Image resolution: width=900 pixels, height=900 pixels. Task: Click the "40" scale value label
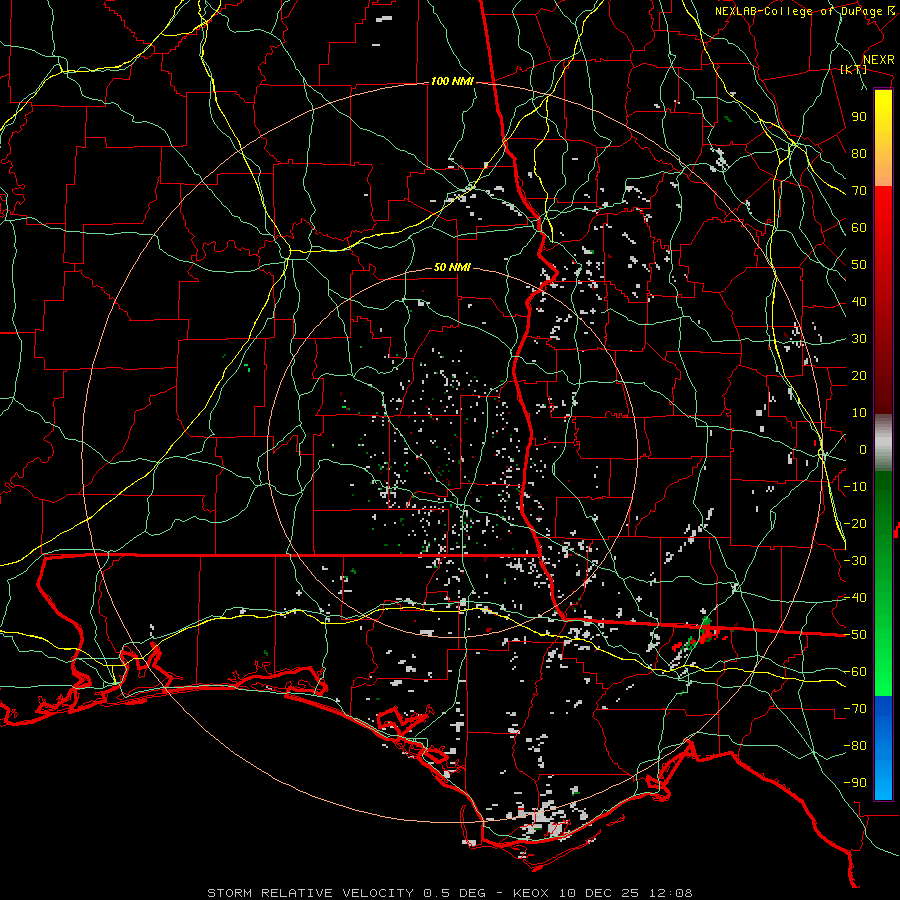click(859, 302)
